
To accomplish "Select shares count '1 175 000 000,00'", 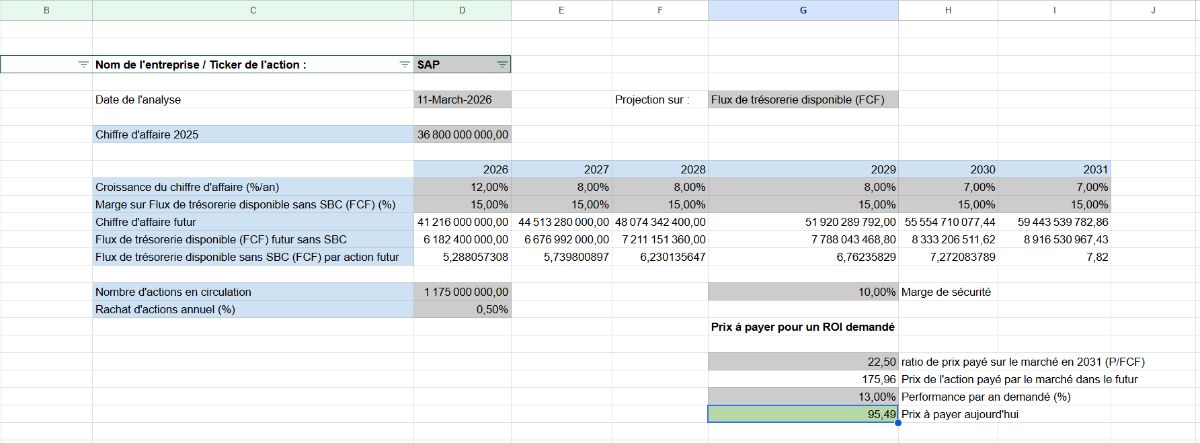I will 462,292.
